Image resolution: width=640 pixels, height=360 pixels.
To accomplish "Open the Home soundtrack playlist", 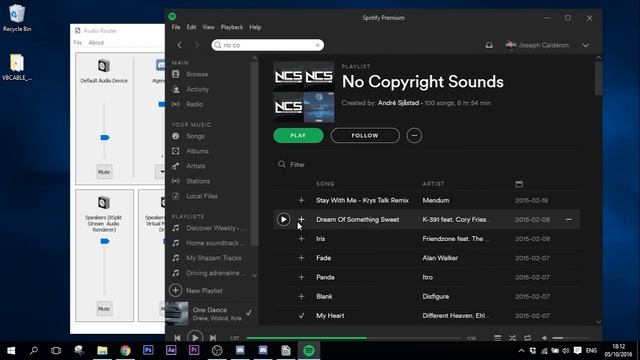I will tap(215, 243).
